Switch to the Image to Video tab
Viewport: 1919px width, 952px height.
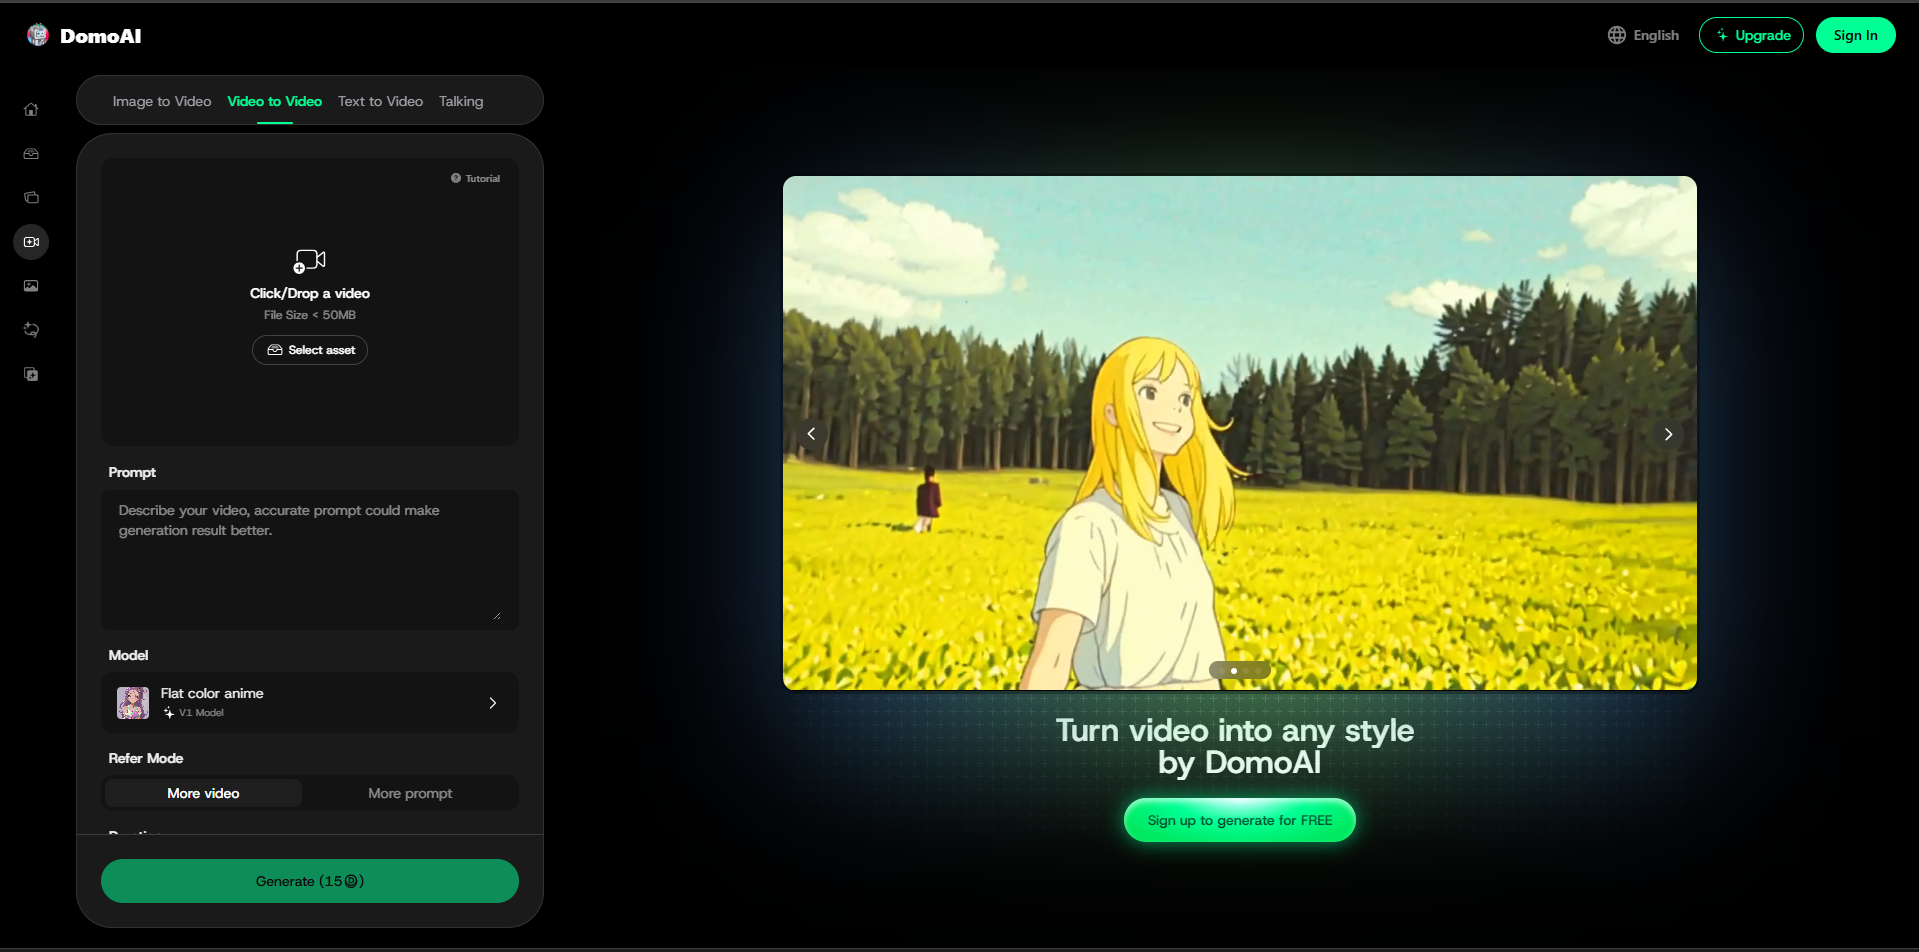point(161,101)
